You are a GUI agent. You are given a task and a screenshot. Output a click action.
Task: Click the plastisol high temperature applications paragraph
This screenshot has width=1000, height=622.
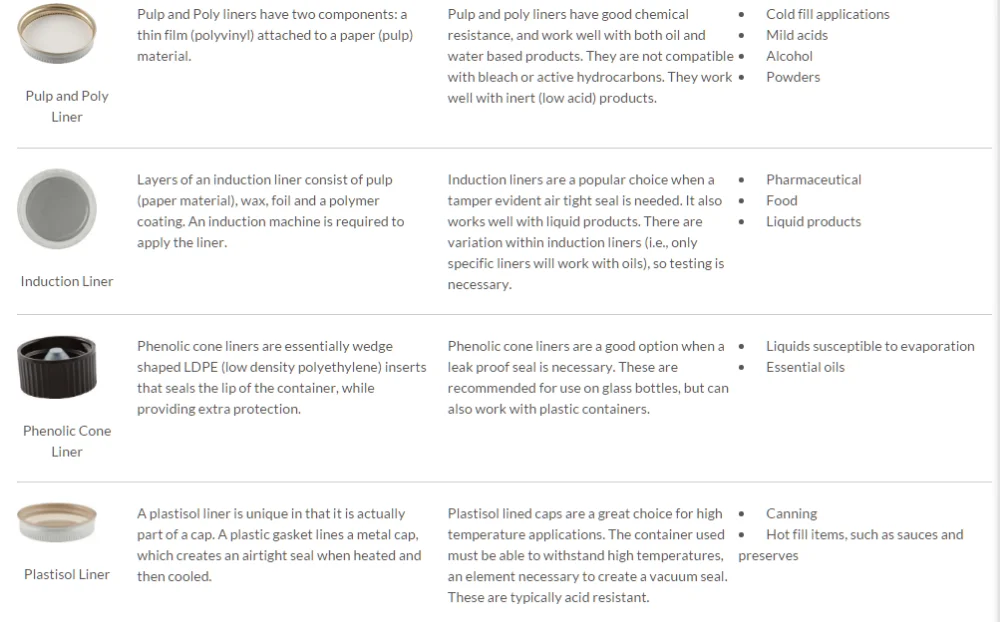(588, 555)
